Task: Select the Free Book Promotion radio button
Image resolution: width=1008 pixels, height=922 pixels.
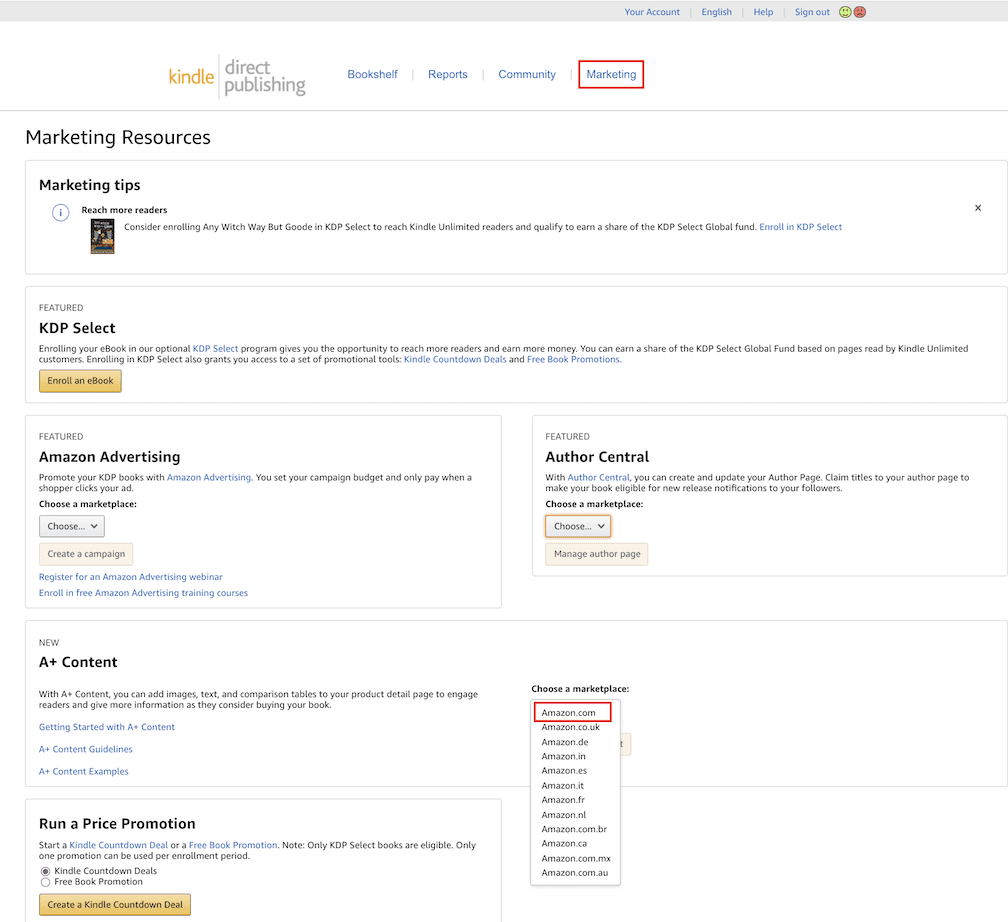Action: click(46, 882)
